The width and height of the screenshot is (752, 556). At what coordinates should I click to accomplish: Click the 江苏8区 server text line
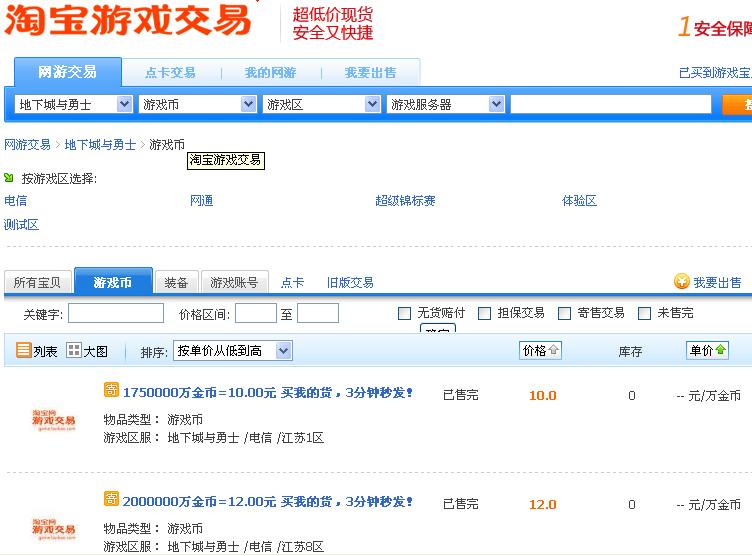point(214,546)
